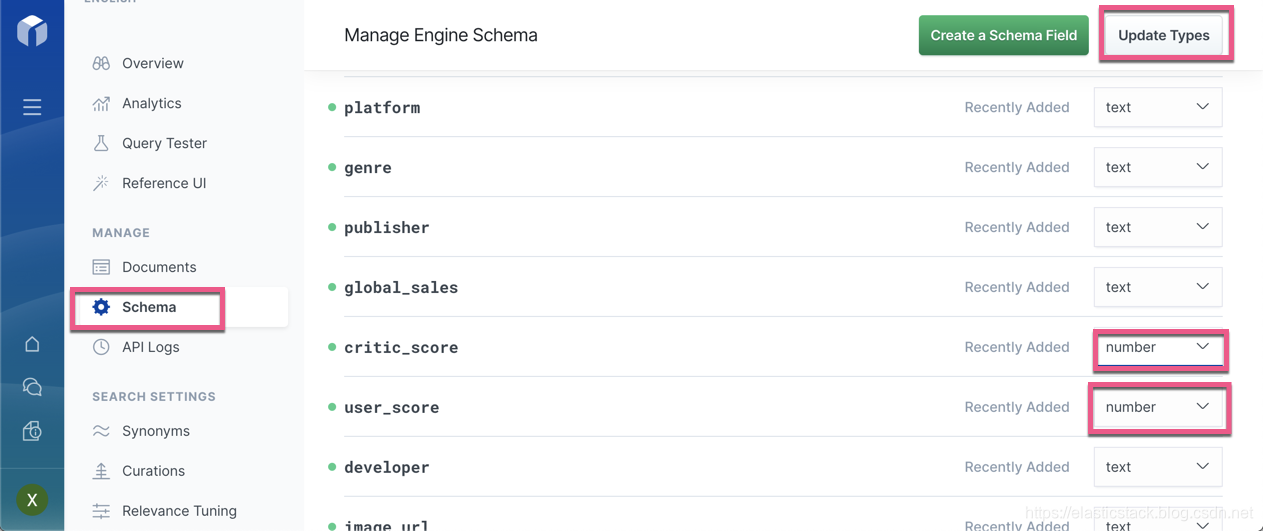Click the Elastic App Search logo
The width and height of the screenshot is (1263, 531).
pos(32,30)
